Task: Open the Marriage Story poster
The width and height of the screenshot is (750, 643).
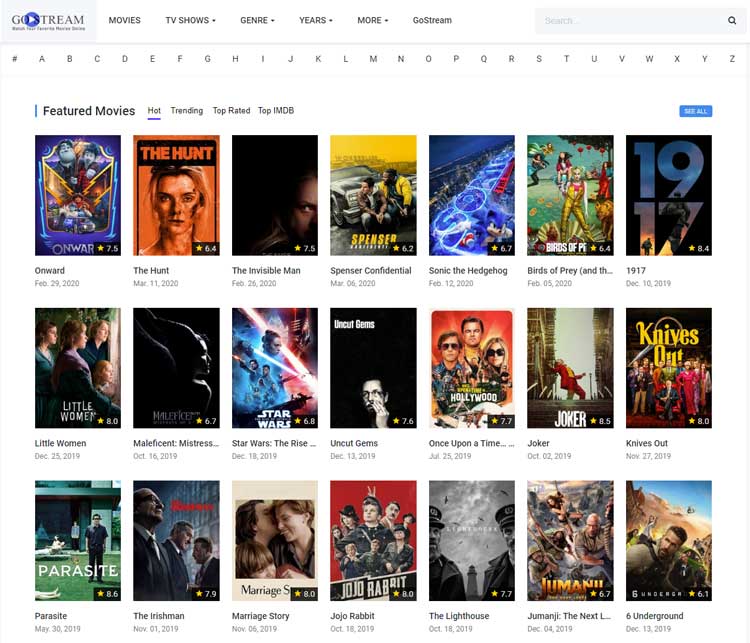Action: pyautogui.click(x=275, y=541)
